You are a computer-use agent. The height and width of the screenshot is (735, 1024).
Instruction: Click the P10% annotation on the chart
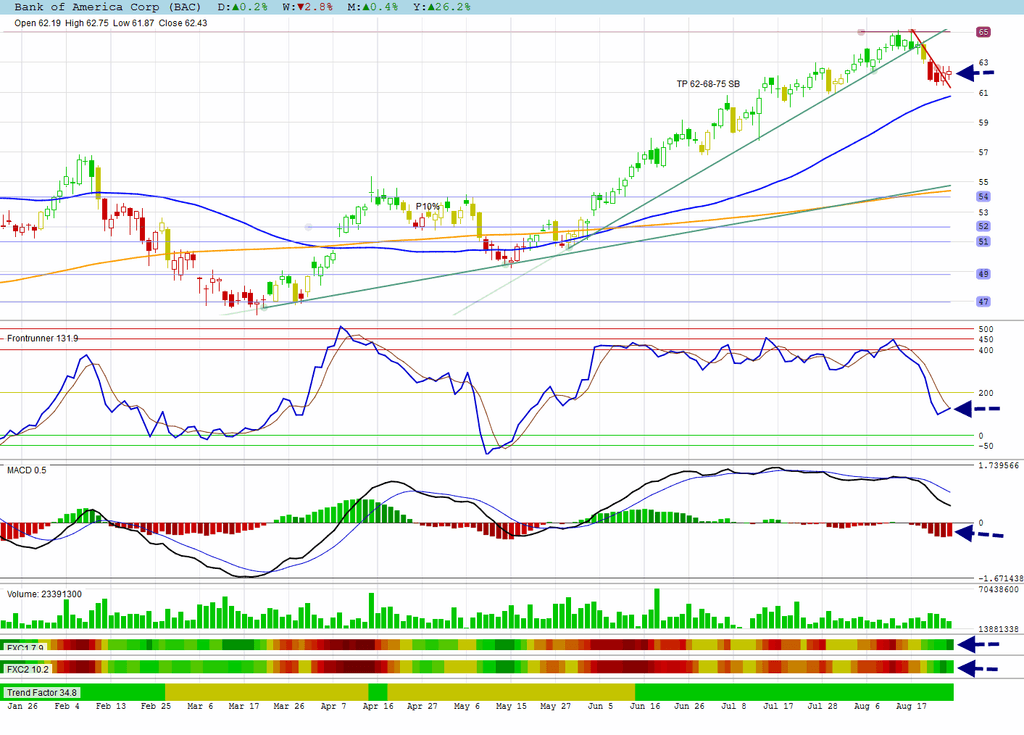pos(428,206)
